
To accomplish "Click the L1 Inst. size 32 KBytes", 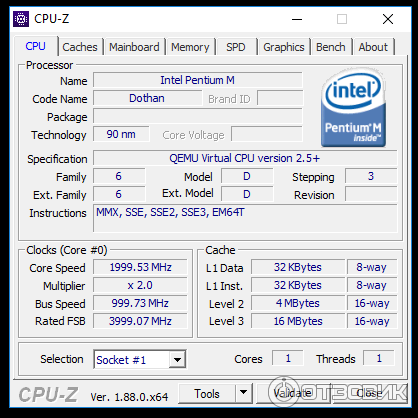I will (298, 285).
